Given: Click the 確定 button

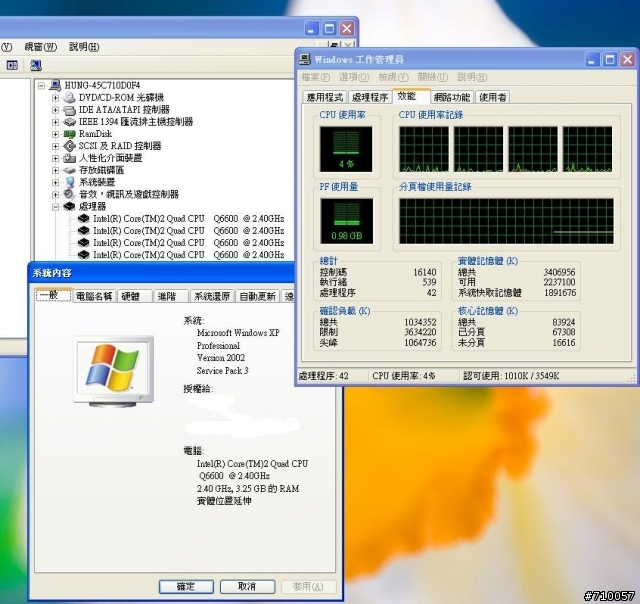Looking at the screenshot, I should click(x=186, y=587).
